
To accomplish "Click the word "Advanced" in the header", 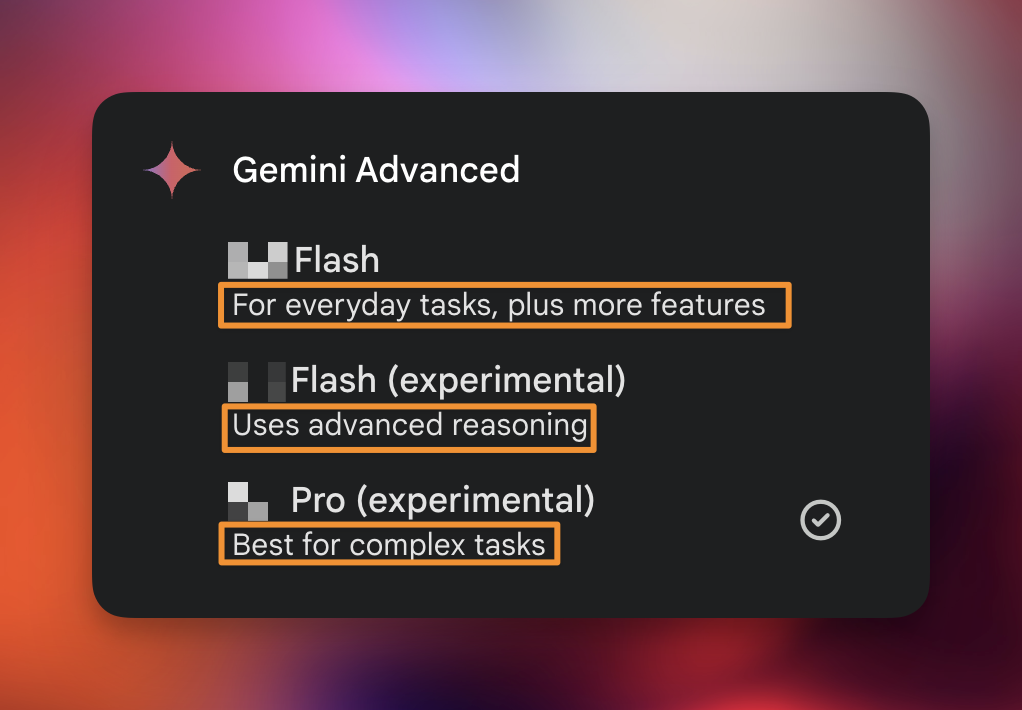I will tap(438, 170).
